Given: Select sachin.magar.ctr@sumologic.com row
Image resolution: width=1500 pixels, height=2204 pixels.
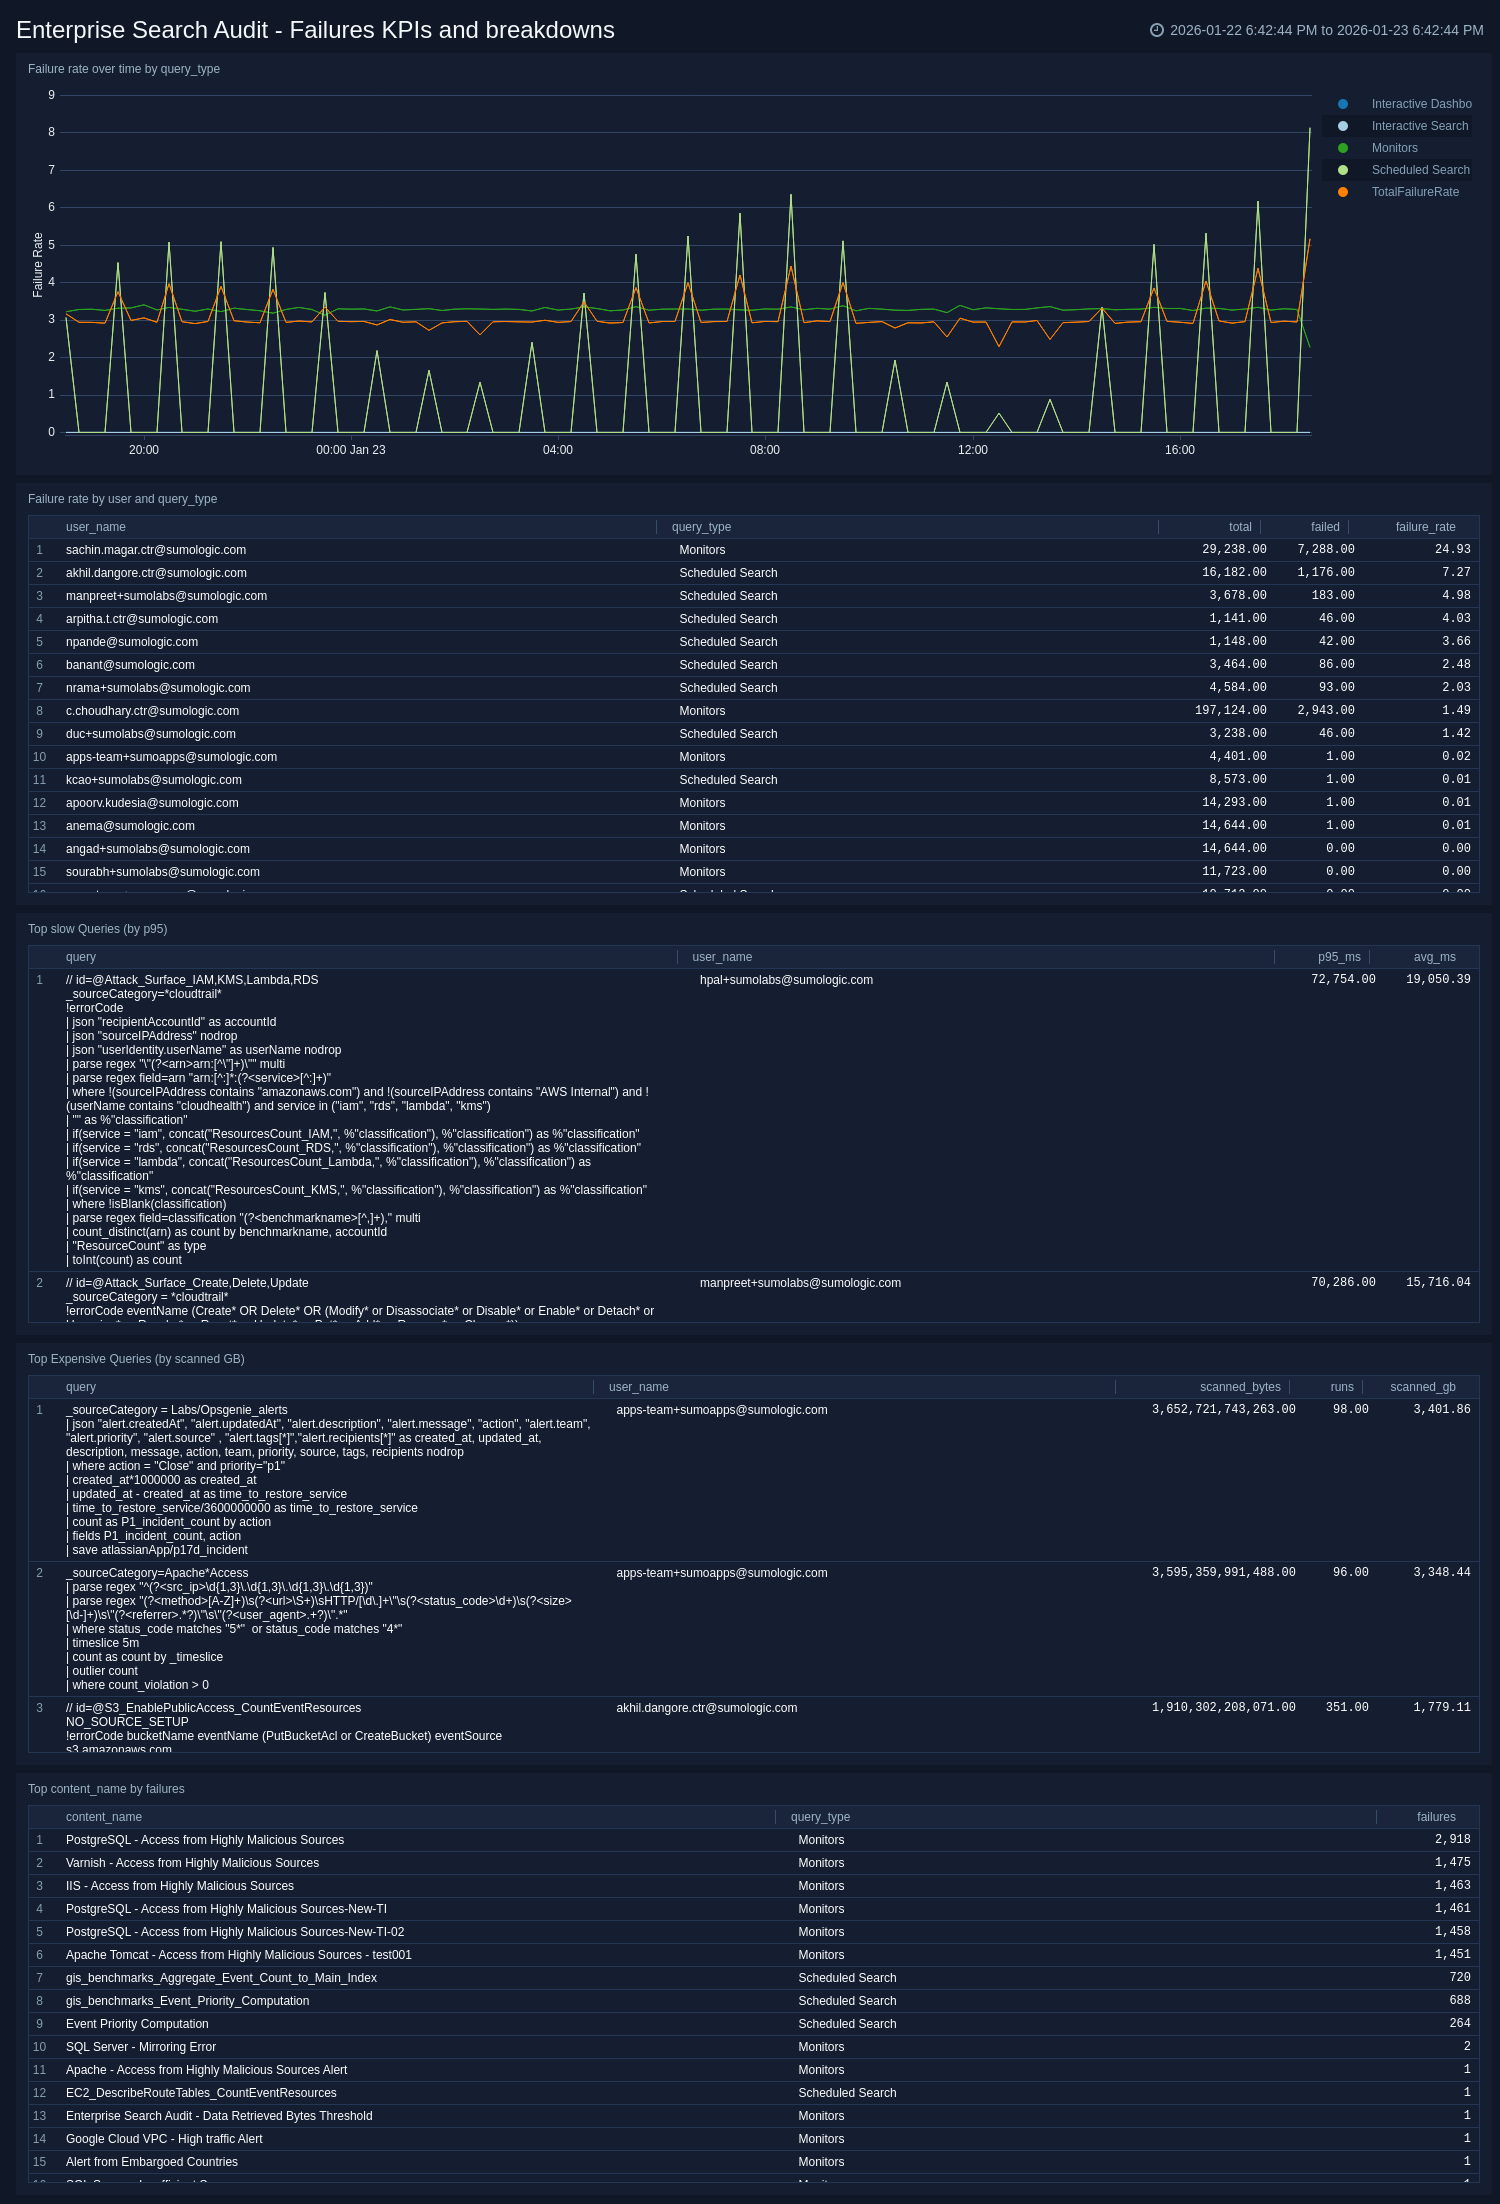Looking at the screenshot, I should (x=156, y=550).
